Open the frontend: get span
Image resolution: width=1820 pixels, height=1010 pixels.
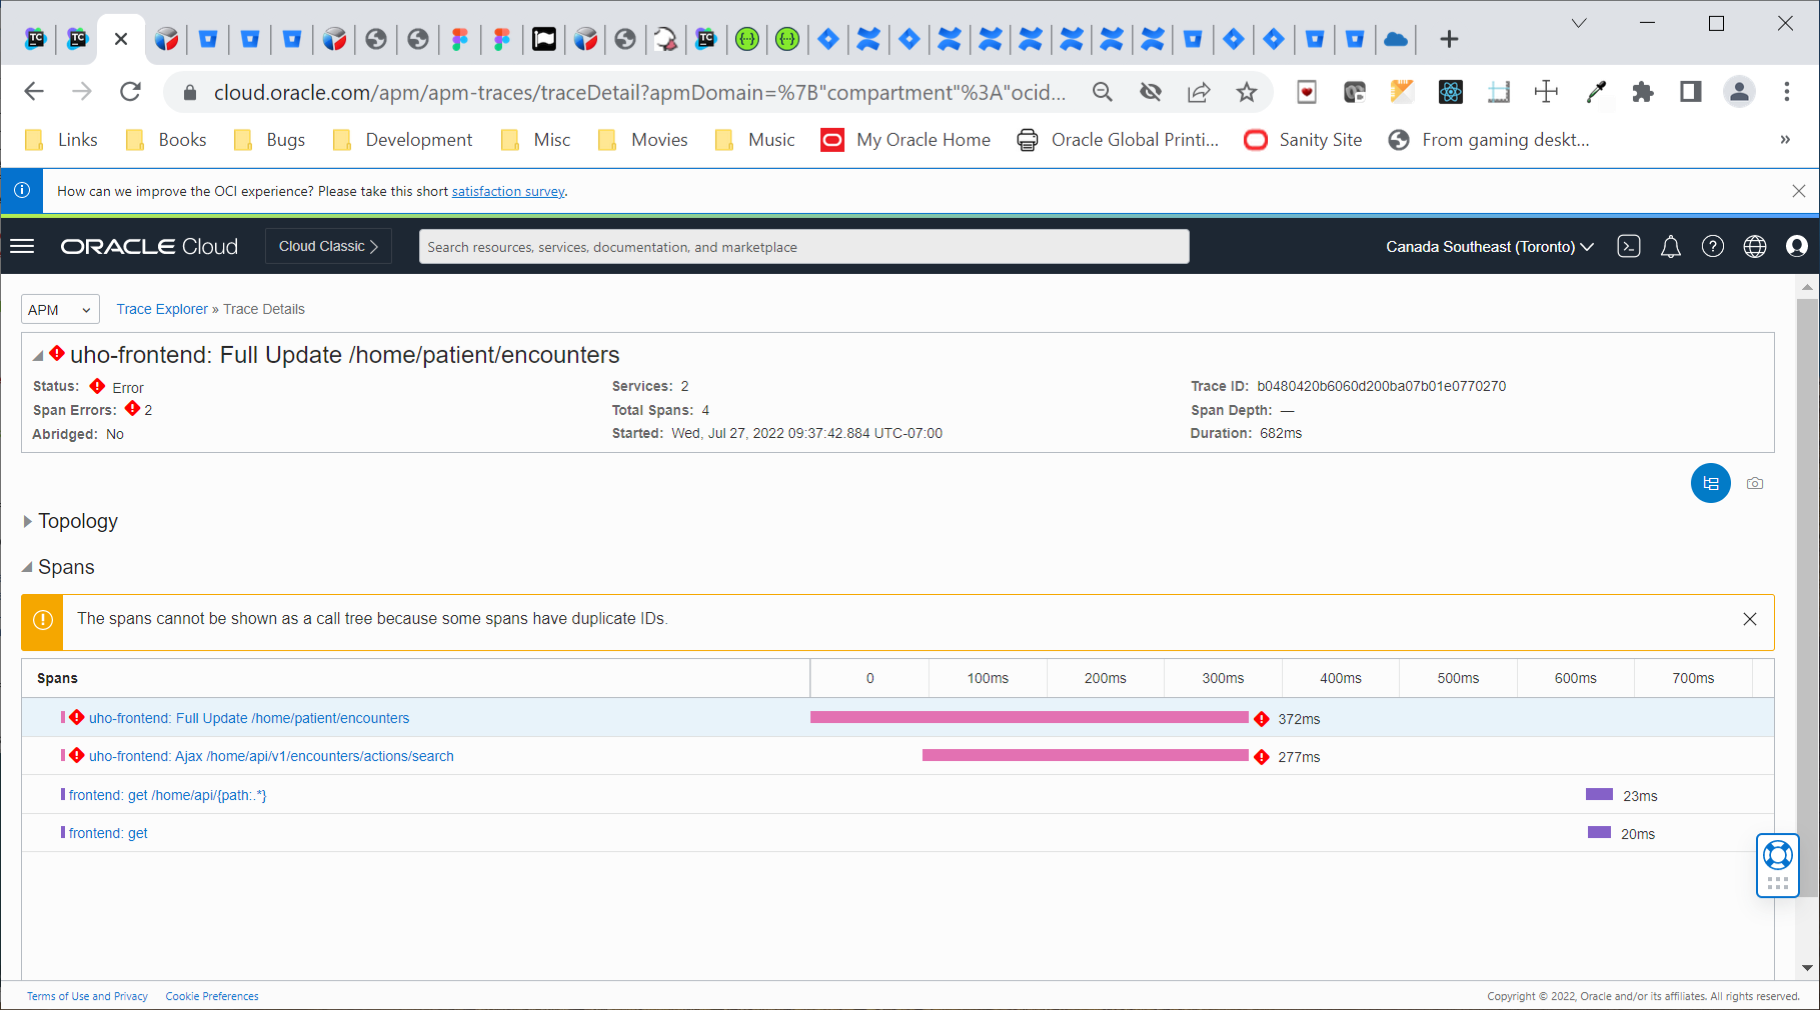[108, 833]
